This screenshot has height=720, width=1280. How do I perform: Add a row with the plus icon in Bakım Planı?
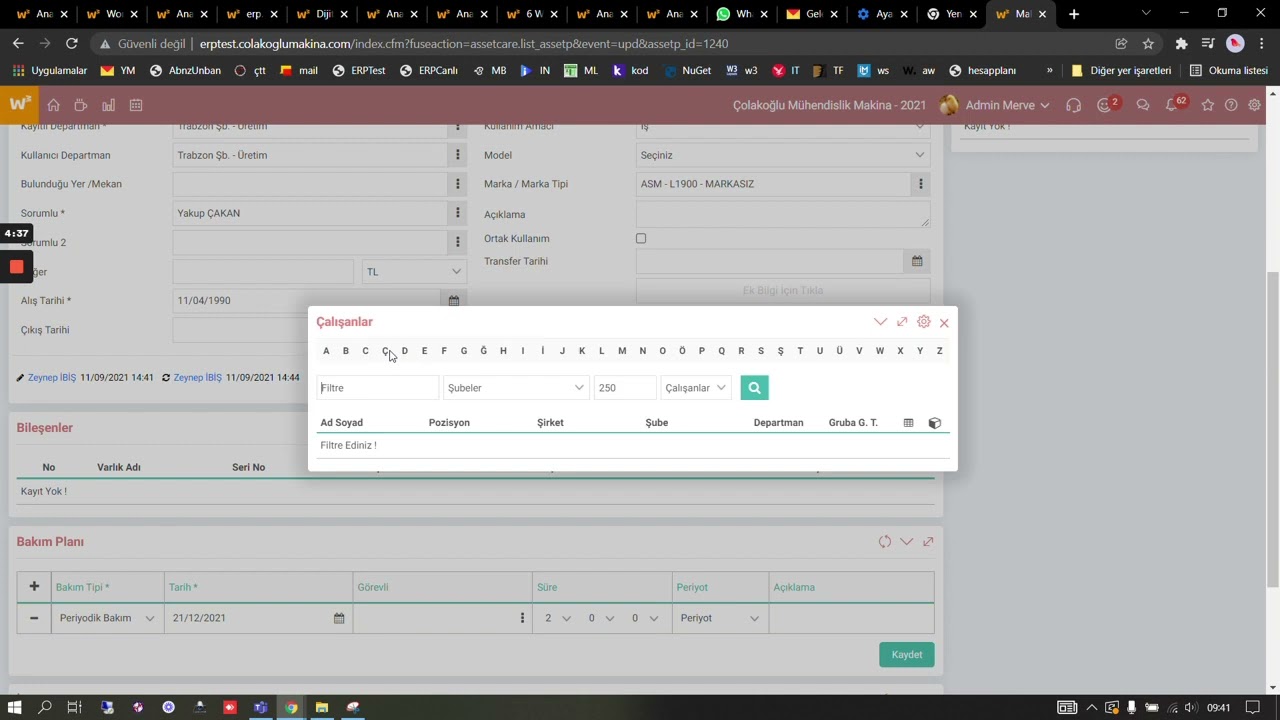pos(34,587)
